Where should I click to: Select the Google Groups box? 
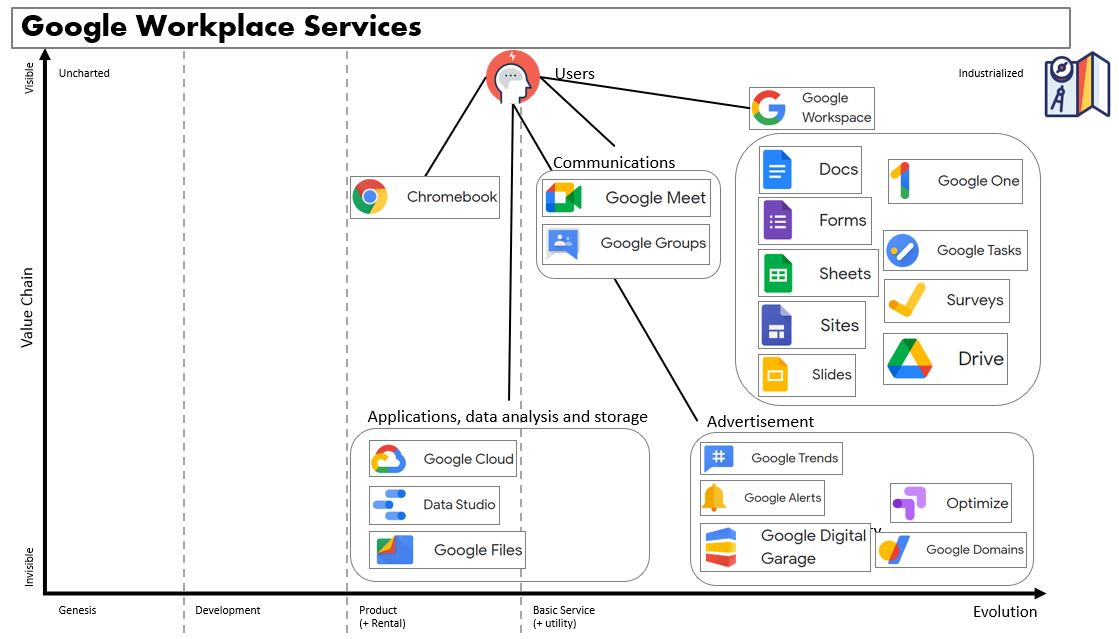pyautogui.click(x=626, y=244)
